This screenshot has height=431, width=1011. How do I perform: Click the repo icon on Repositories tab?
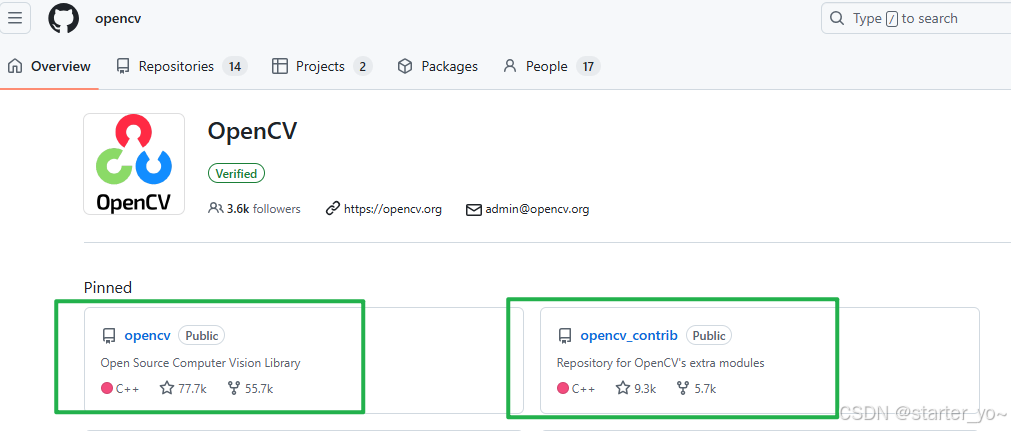pos(123,66)
